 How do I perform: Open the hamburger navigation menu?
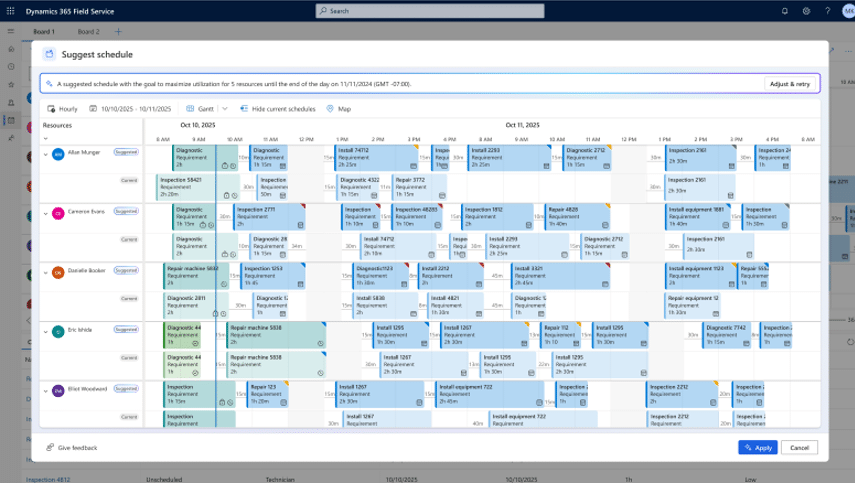(11, 31)
